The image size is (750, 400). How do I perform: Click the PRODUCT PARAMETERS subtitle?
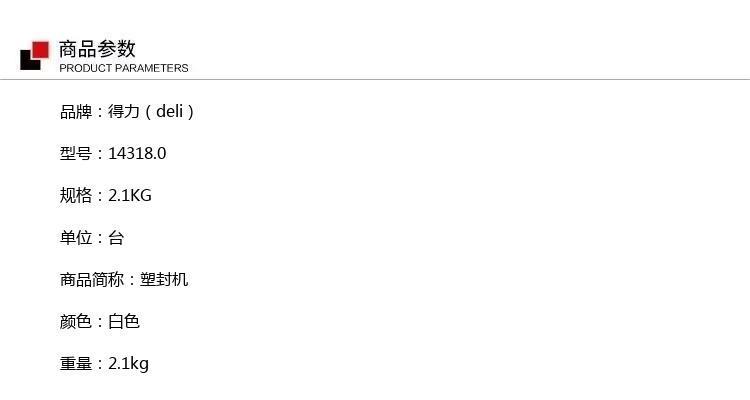tap(124, 68)
